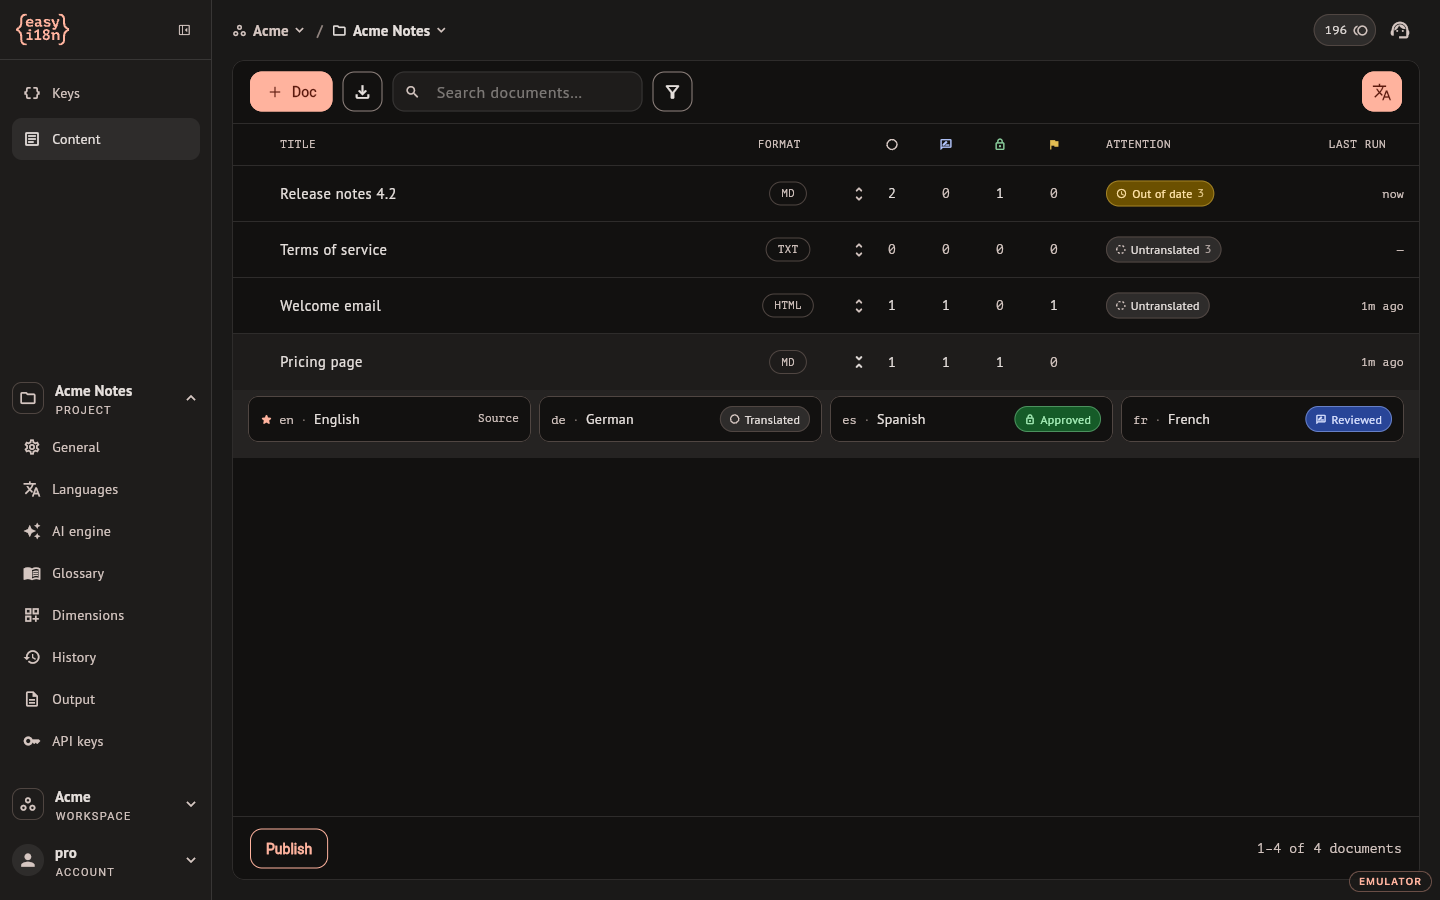Sort by the translated circle column header
Viewport: 1440px width, 900px height.
pos(892,144)
